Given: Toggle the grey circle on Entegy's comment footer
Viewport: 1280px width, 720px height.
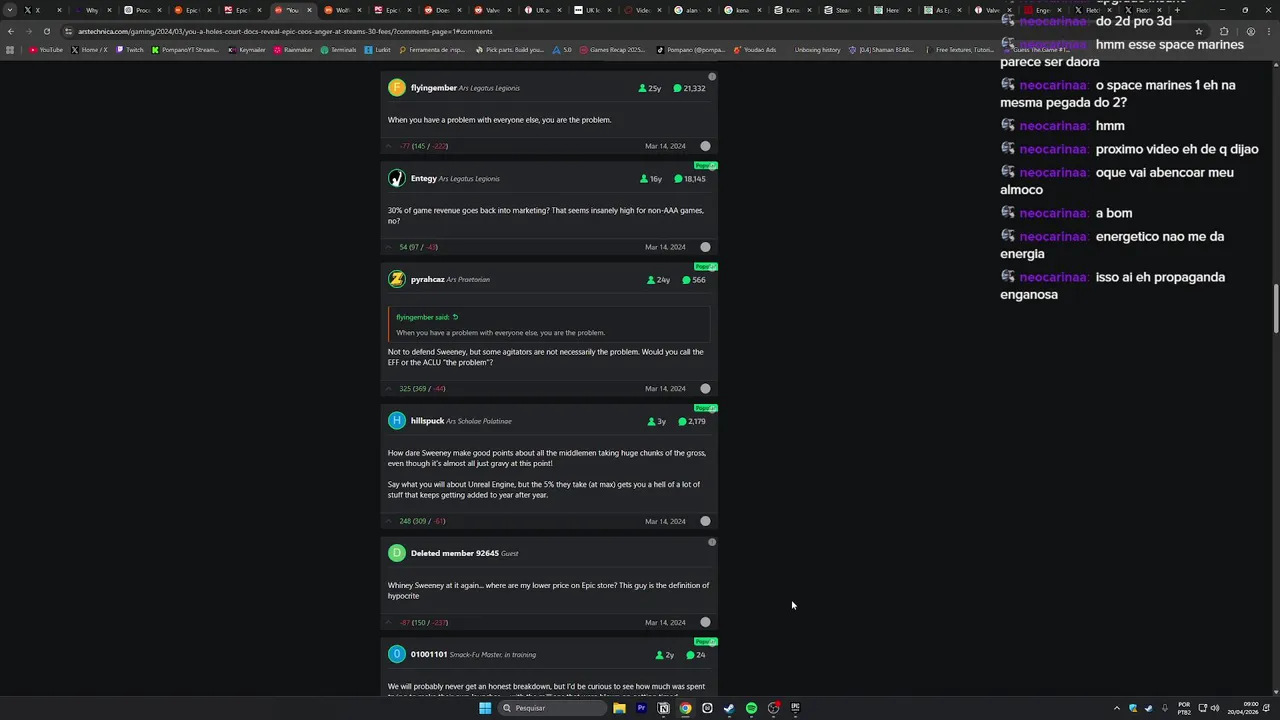Looking at the screenshot, I should coord(705,247).
